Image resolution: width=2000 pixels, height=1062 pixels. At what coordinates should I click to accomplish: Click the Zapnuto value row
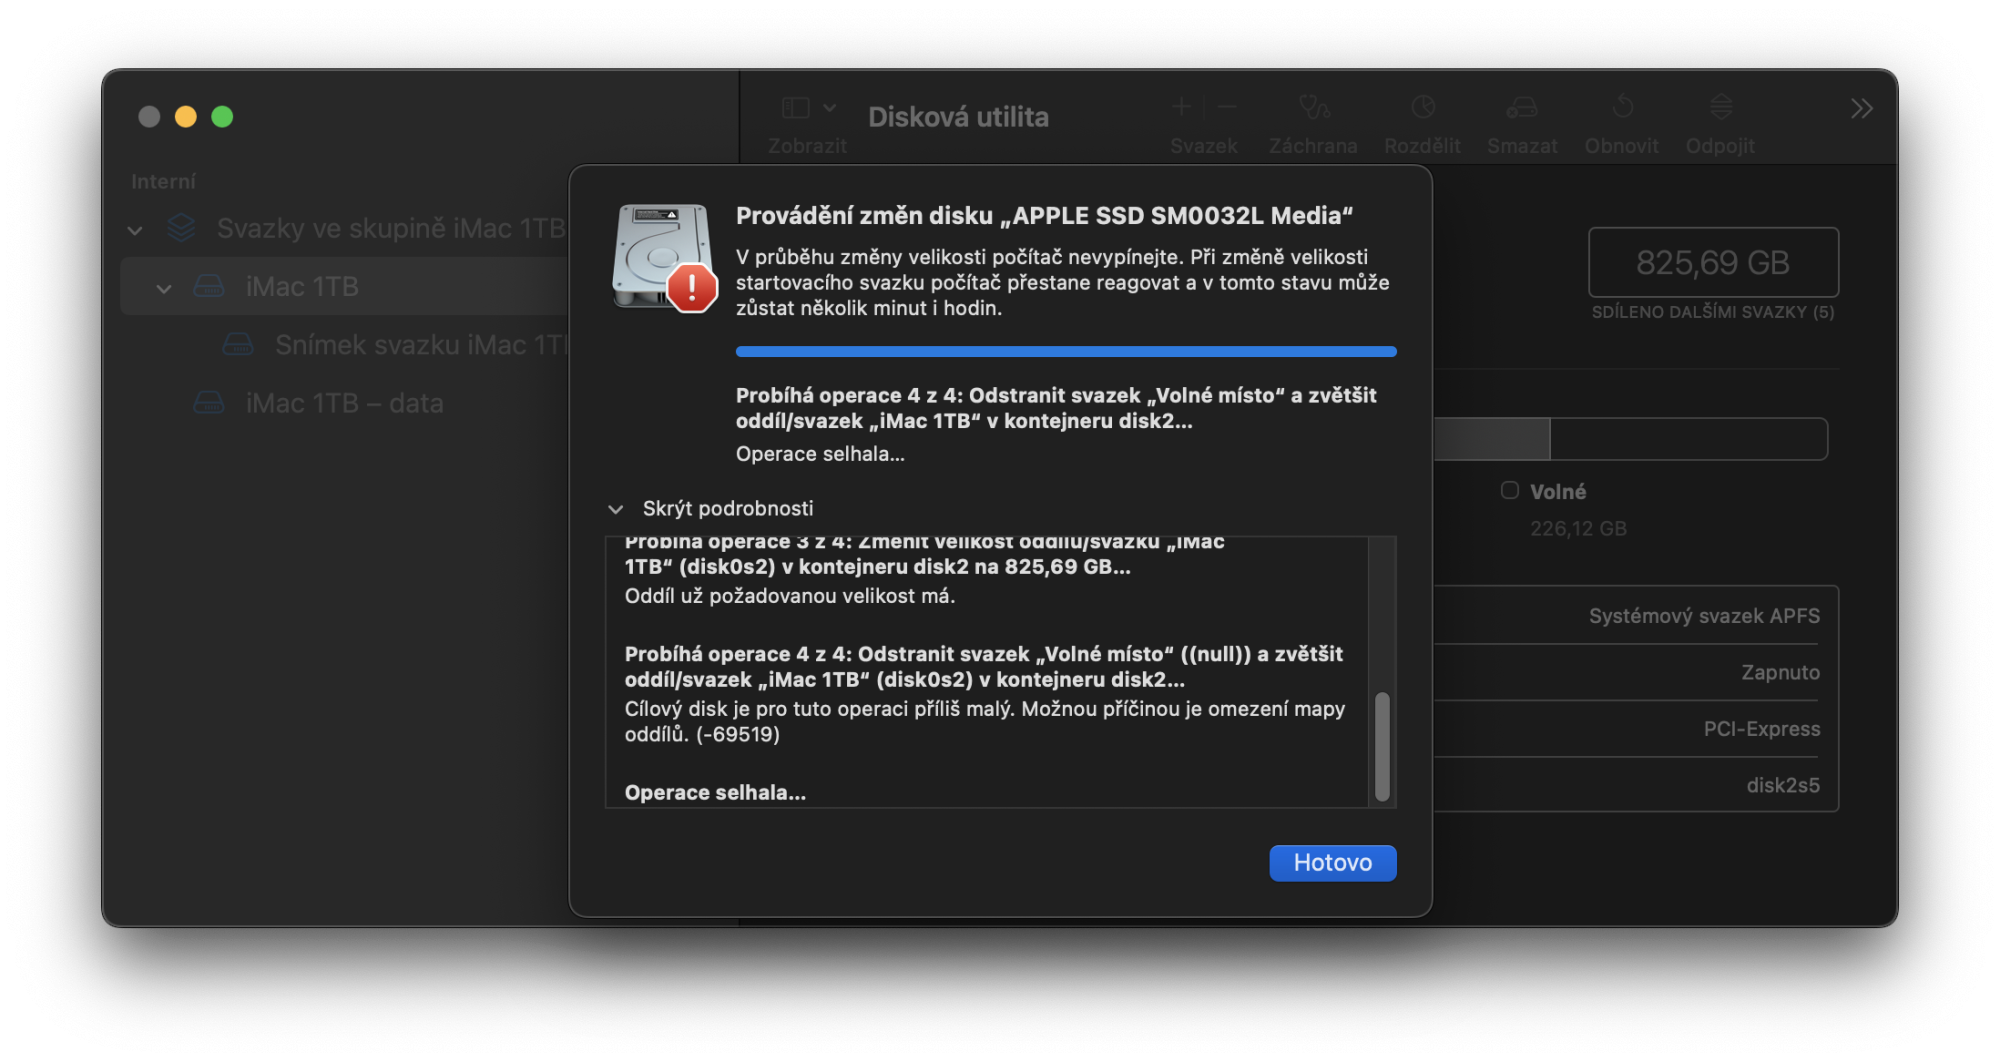[1636, 672]
